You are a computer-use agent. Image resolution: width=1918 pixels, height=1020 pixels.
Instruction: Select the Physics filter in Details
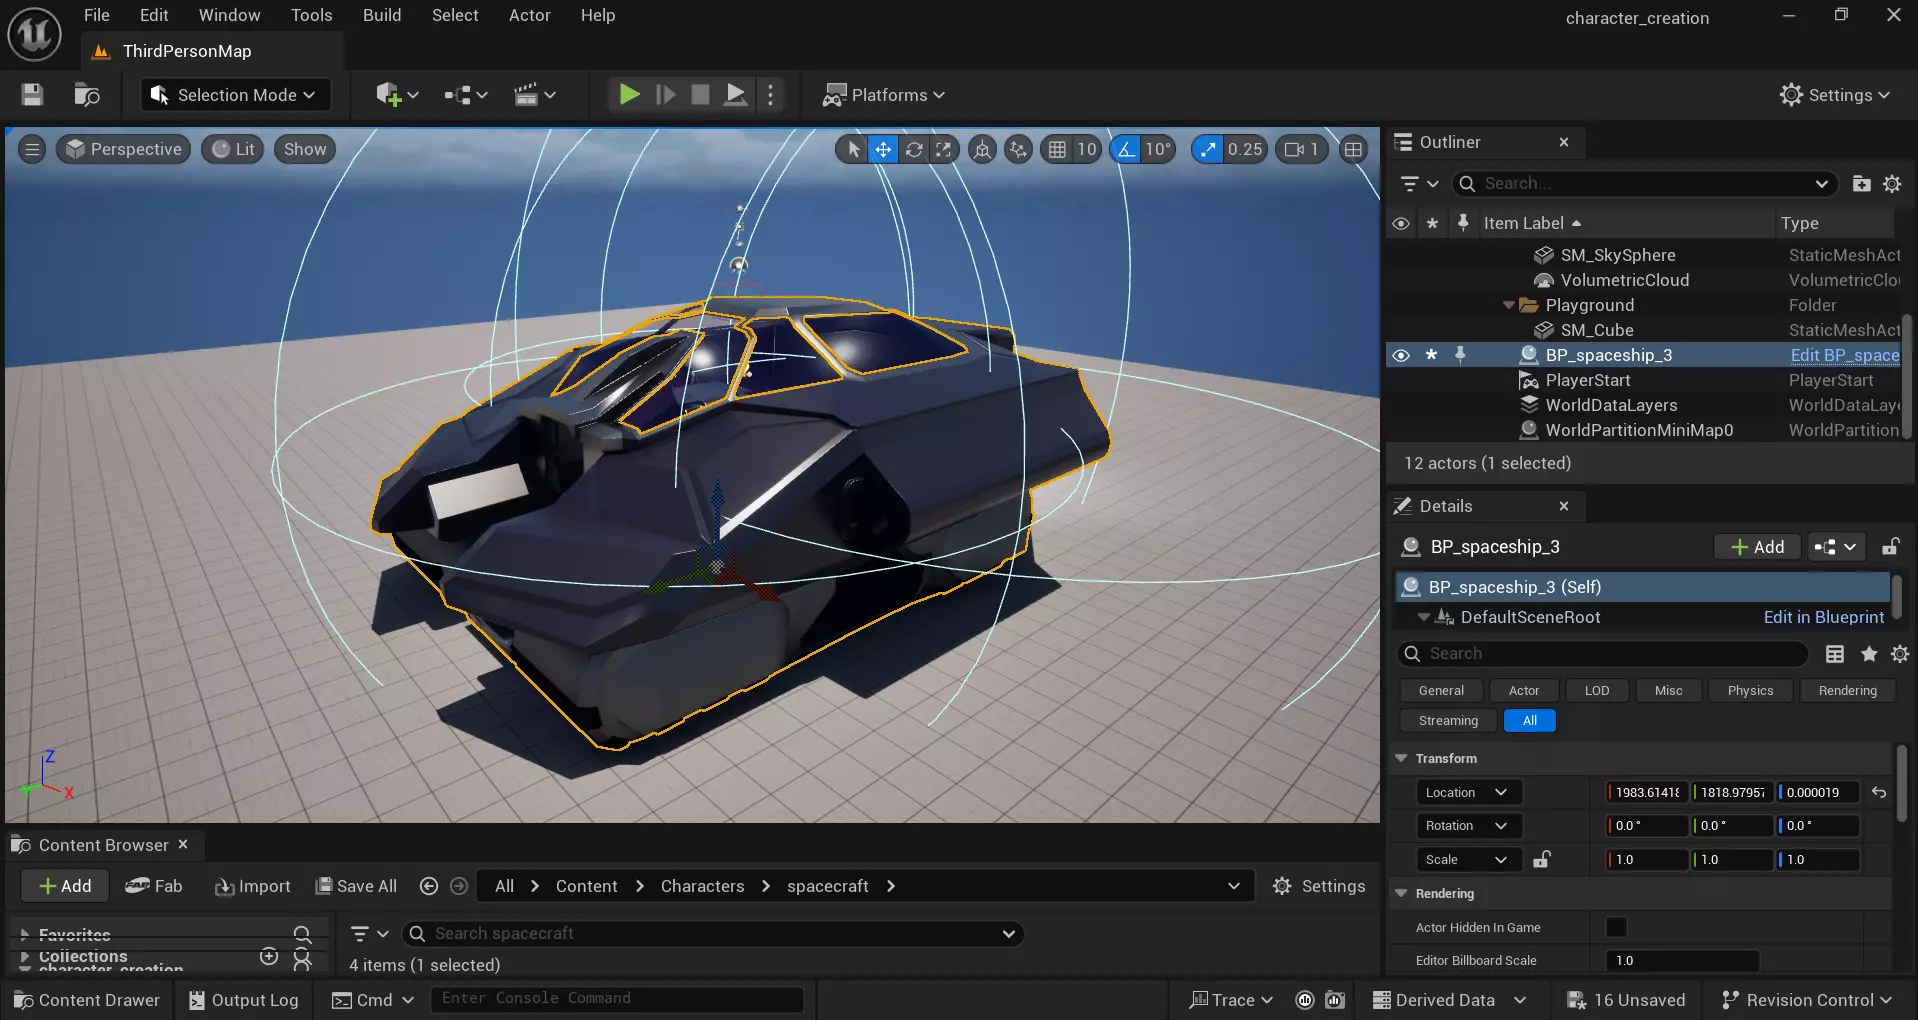(1750, 691)
